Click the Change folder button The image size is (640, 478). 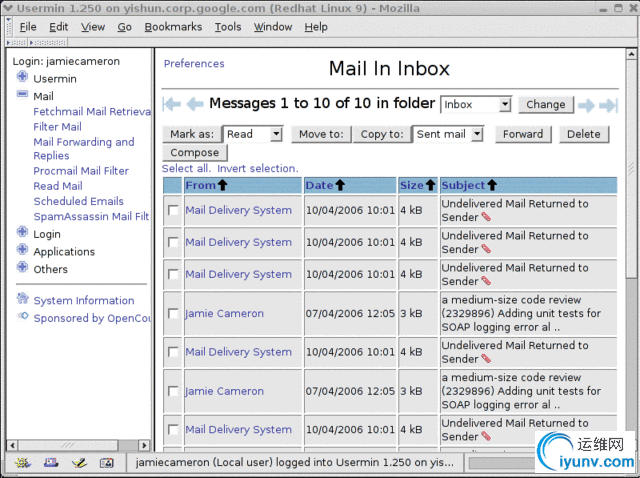[x=546, y=104]
